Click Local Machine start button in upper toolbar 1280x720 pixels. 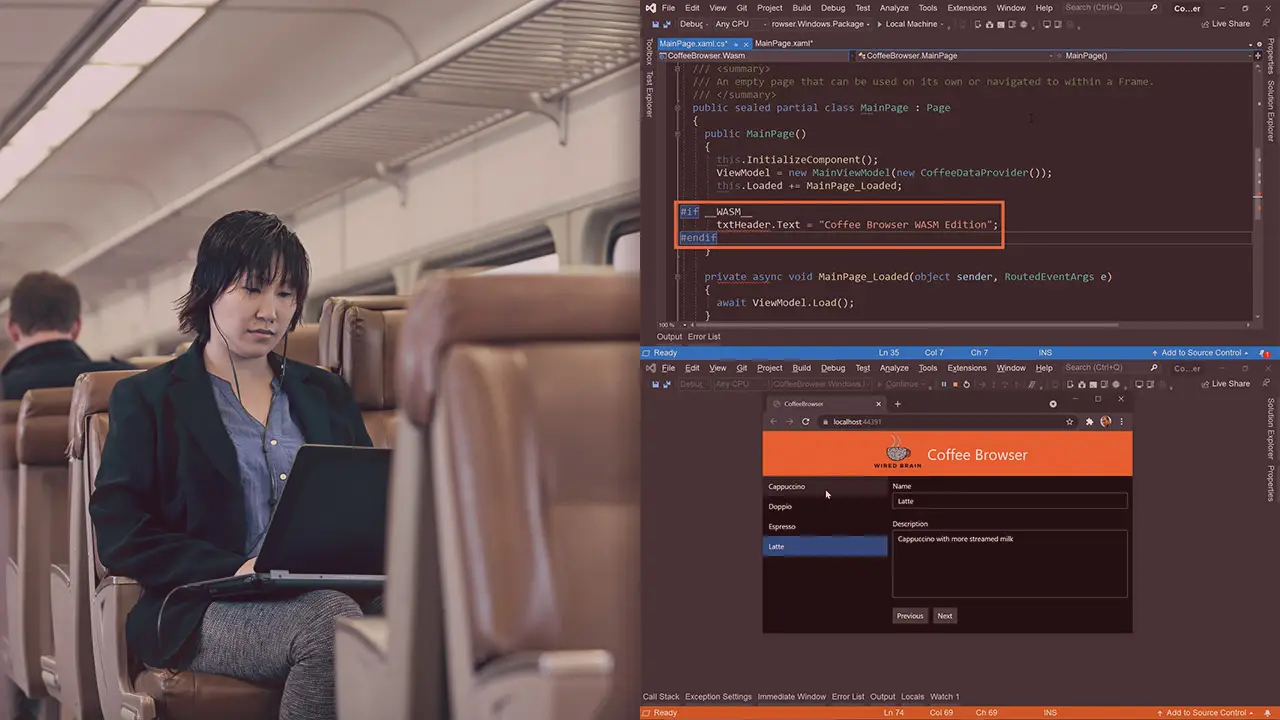[909, 24]
